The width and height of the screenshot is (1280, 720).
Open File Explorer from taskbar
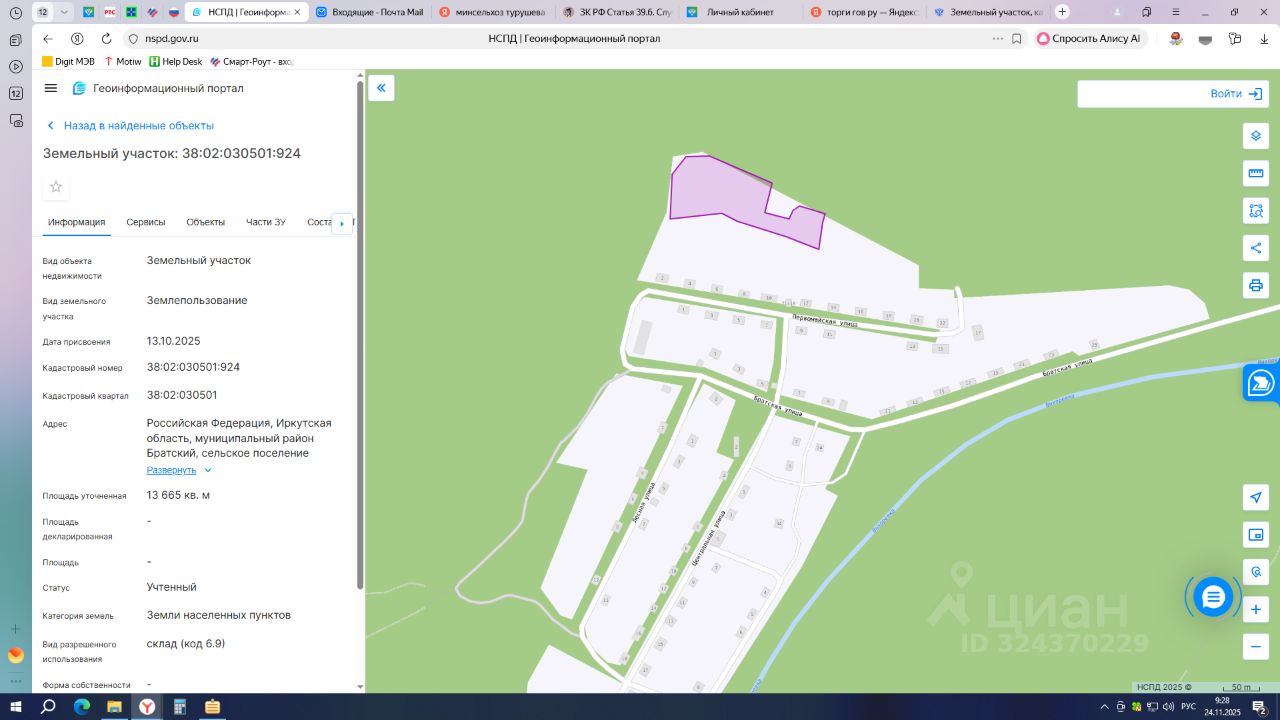coord(114,707)
